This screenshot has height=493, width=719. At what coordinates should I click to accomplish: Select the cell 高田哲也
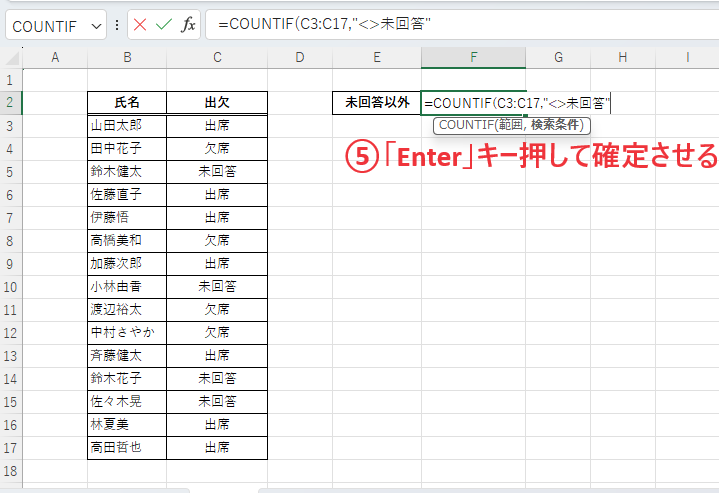pos(127,448)
